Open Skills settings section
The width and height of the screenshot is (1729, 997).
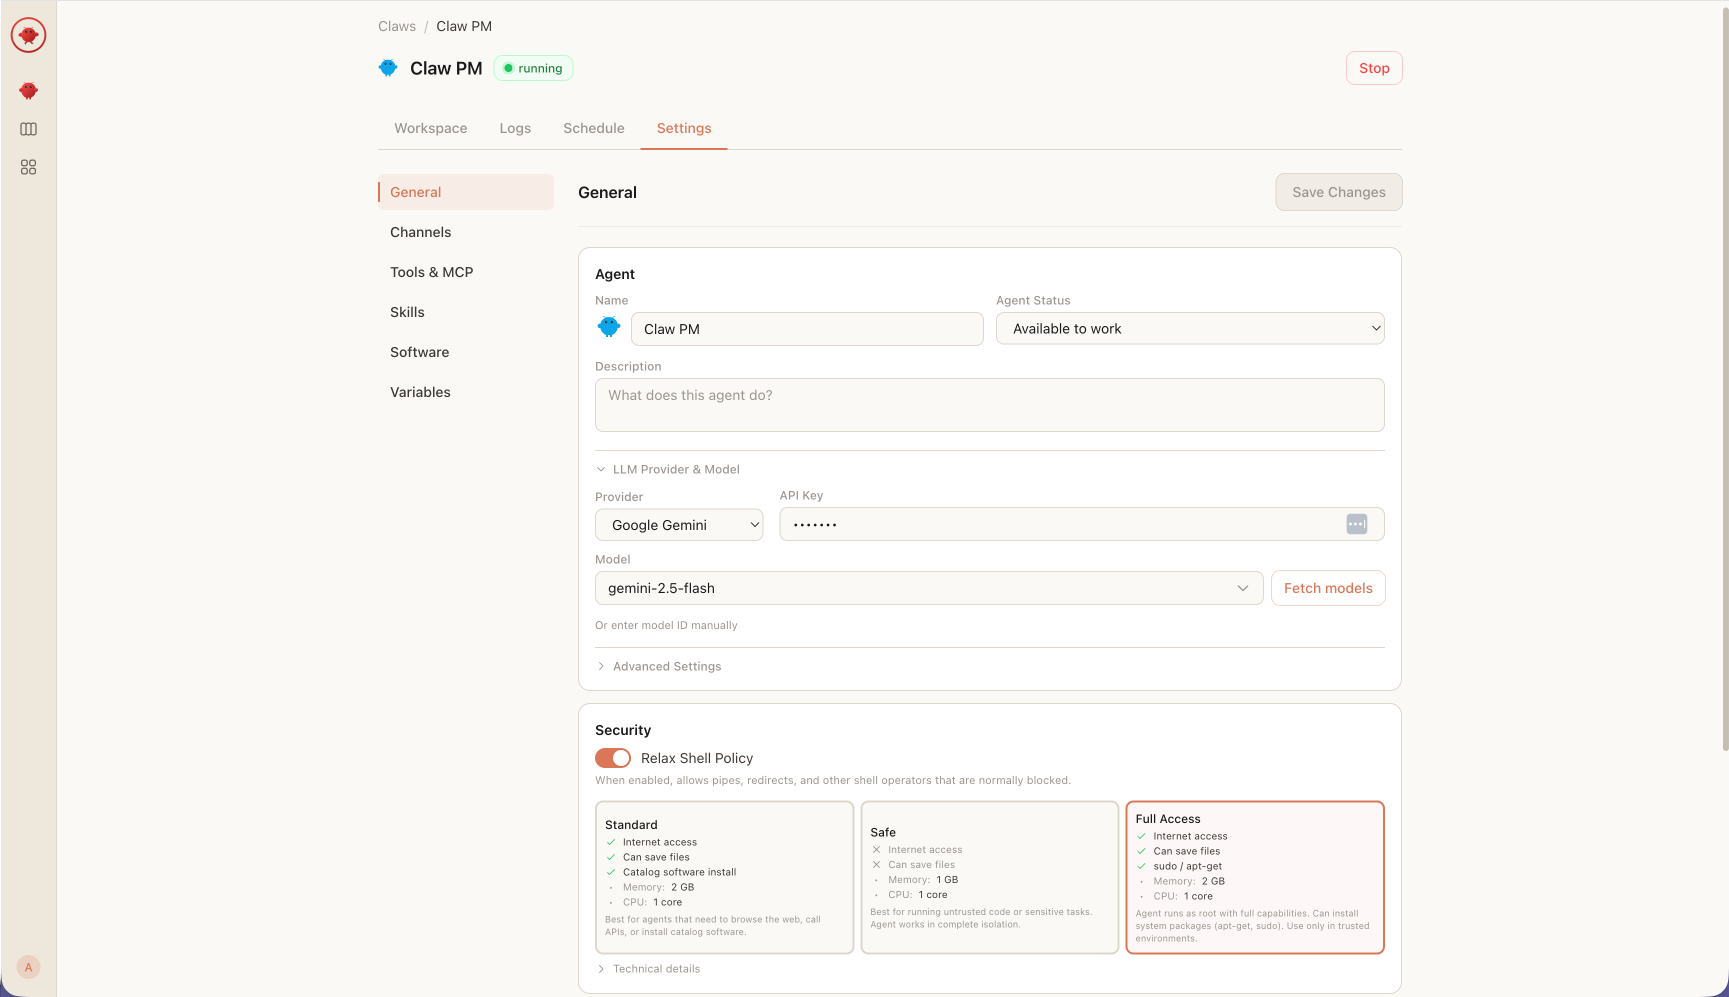pos(466,312)
